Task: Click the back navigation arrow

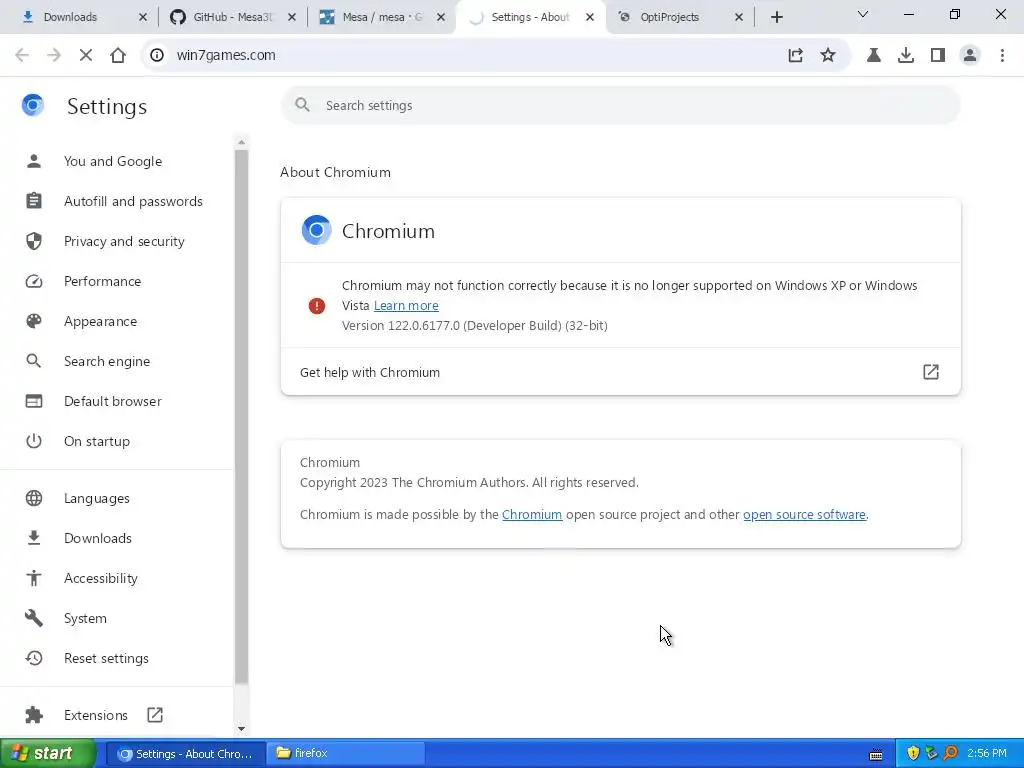Action: [22, 56]
